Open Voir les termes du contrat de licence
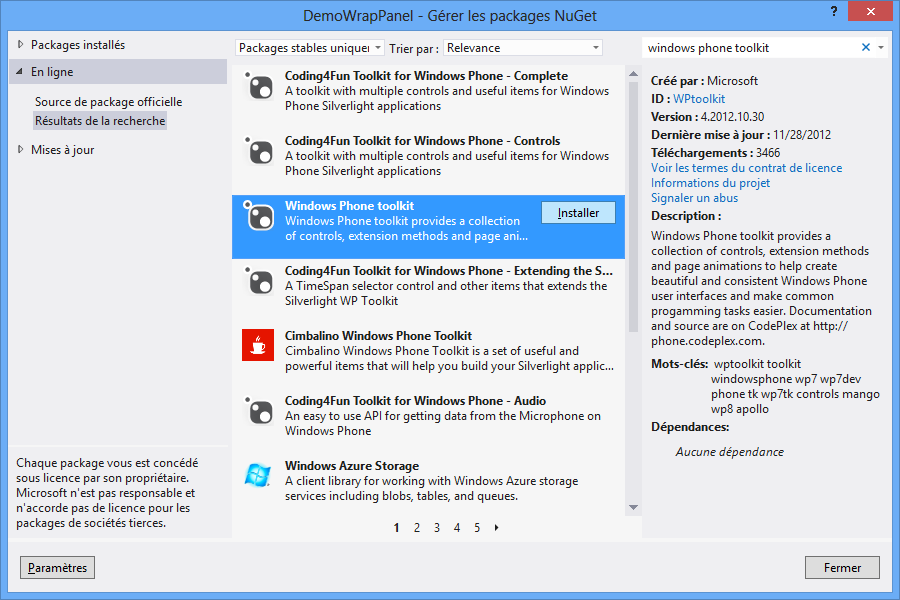 746,168
